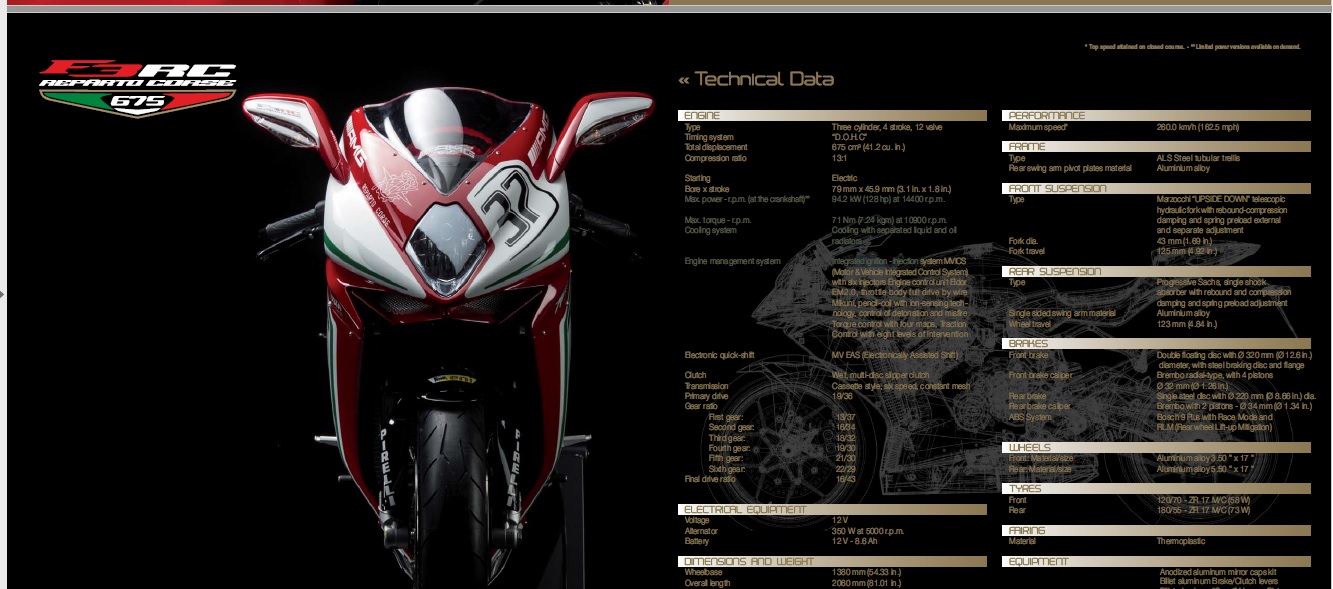Image resolution: width=1333 pixels, height=589 pixels.
Task: Click the "Compression ratio" label
Action: pyautogui.click(x=716, y=158)
